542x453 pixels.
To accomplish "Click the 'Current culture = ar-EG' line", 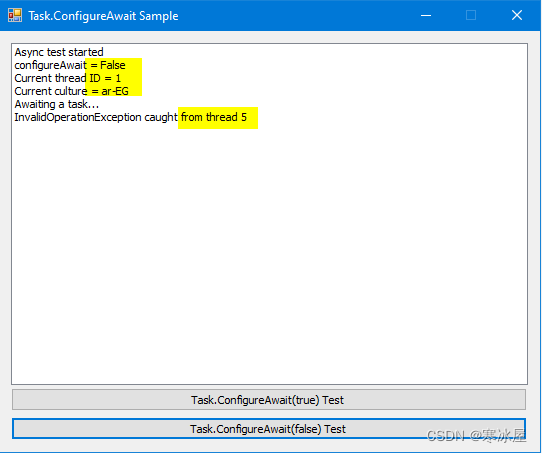I will 72,91.
